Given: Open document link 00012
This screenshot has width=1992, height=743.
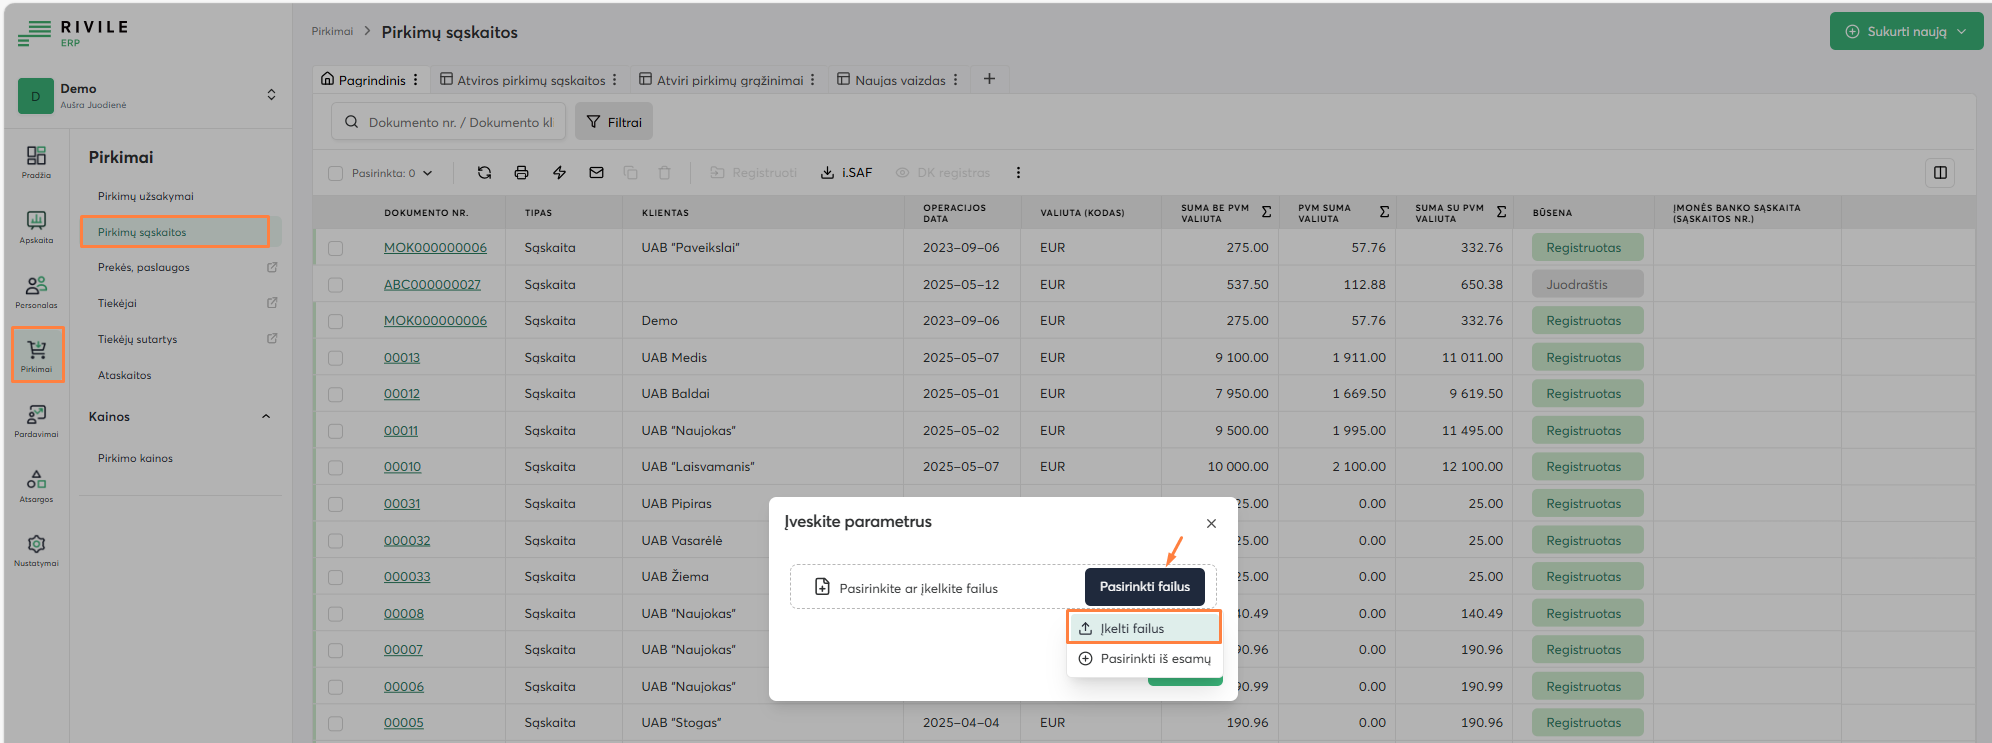Looking at the screenshot, I should pos(401,394).
